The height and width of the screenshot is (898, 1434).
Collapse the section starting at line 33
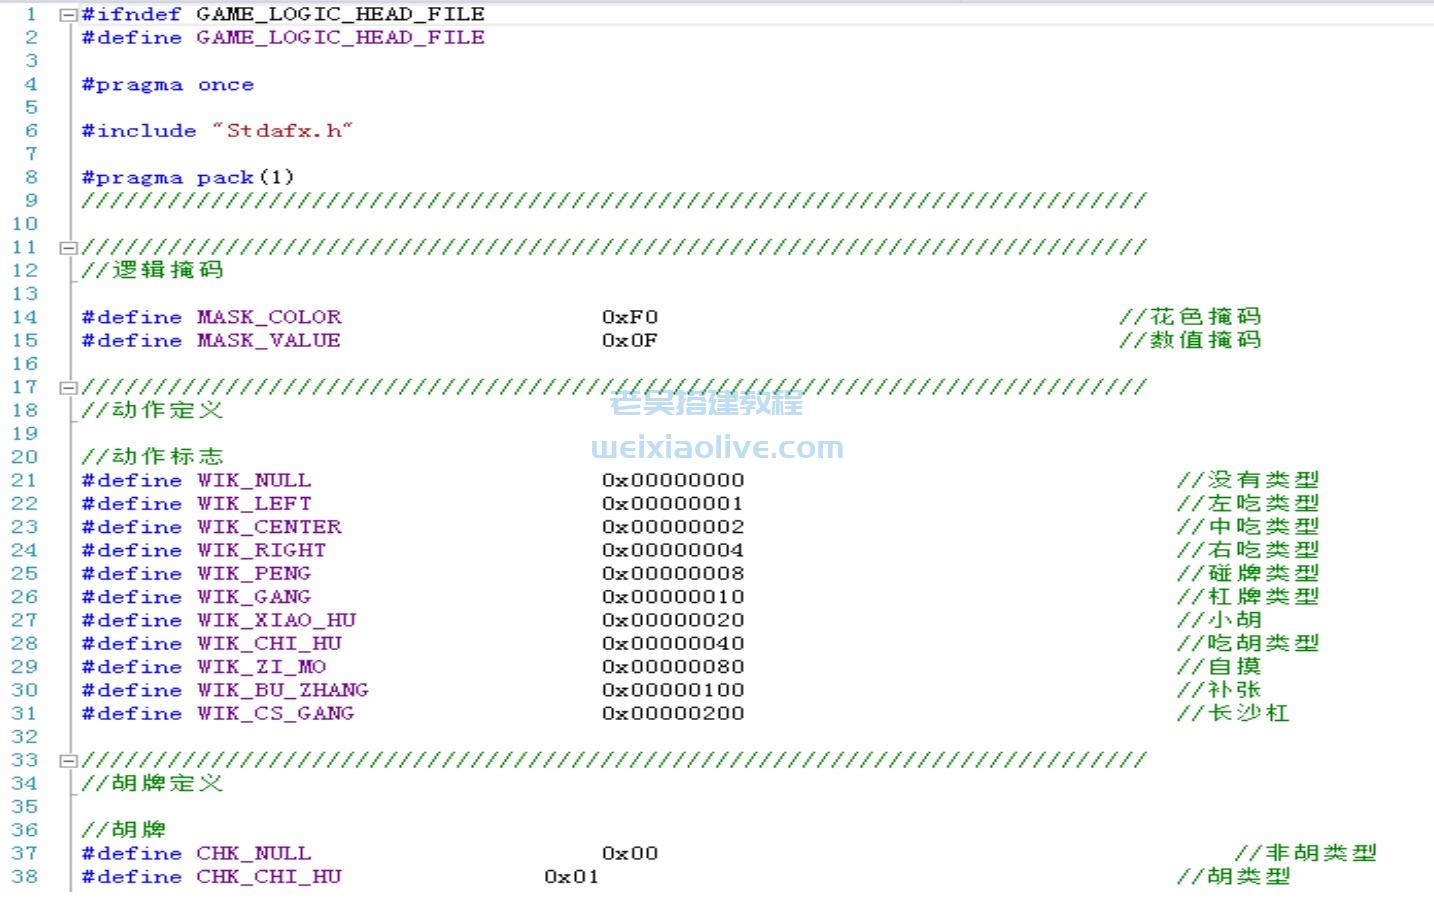pyautogui.click(x=67, y=761)
